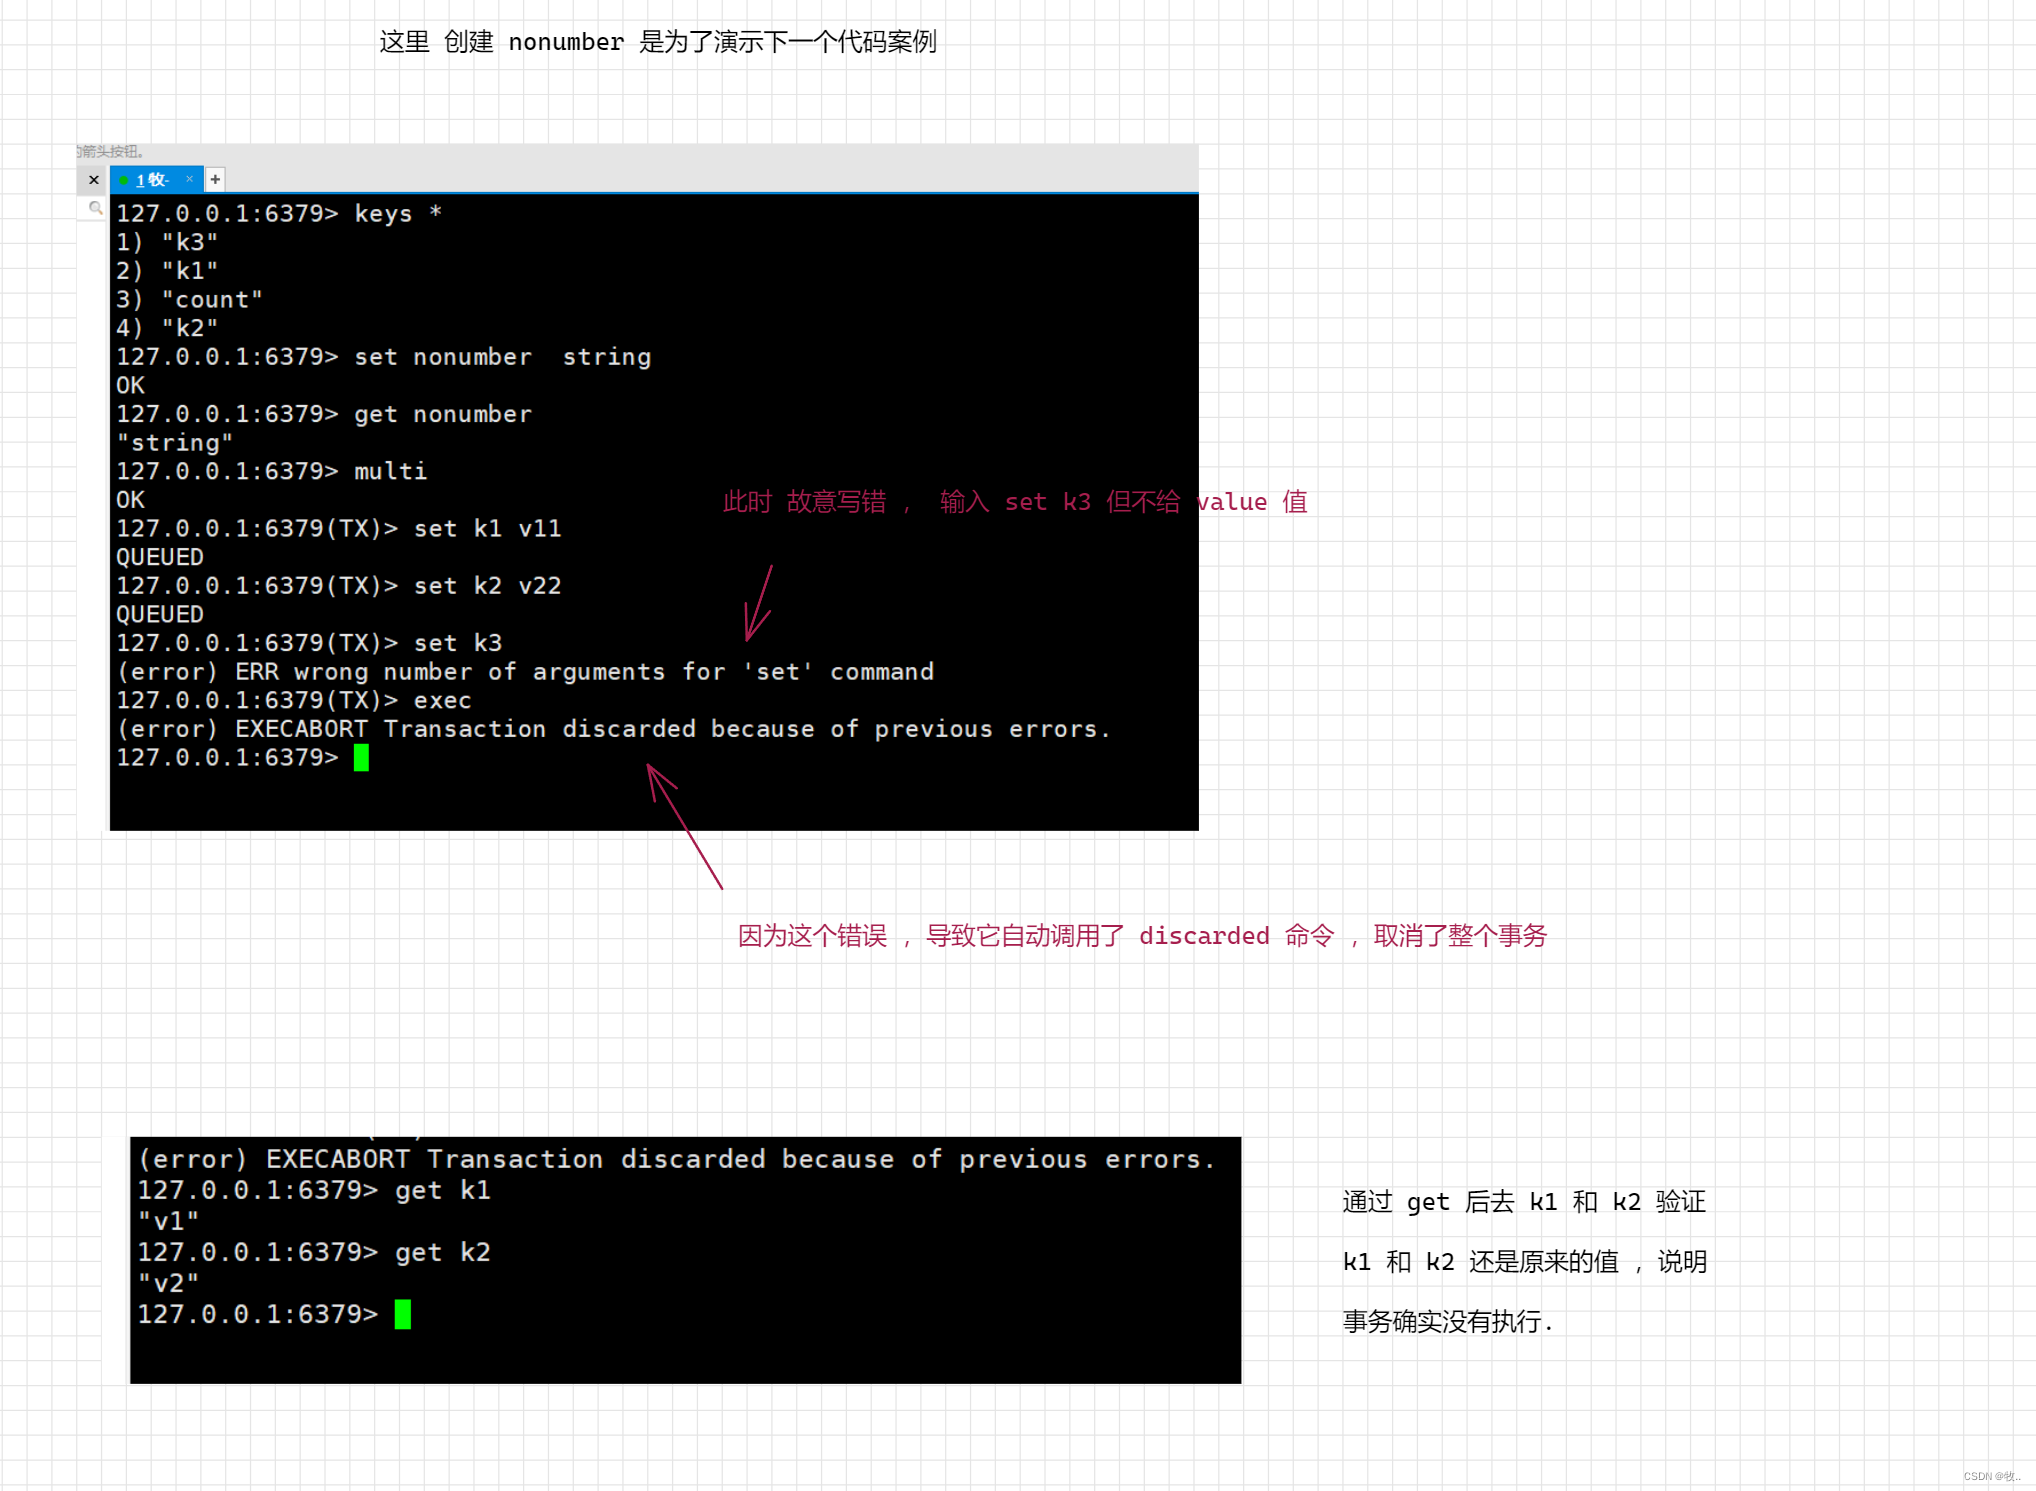The width and height of the screenshot is (2036, 1491).
Task: Click the note '通过 get 后去 k1 和 k2 验证'
Action: tap(1524, 1202)
